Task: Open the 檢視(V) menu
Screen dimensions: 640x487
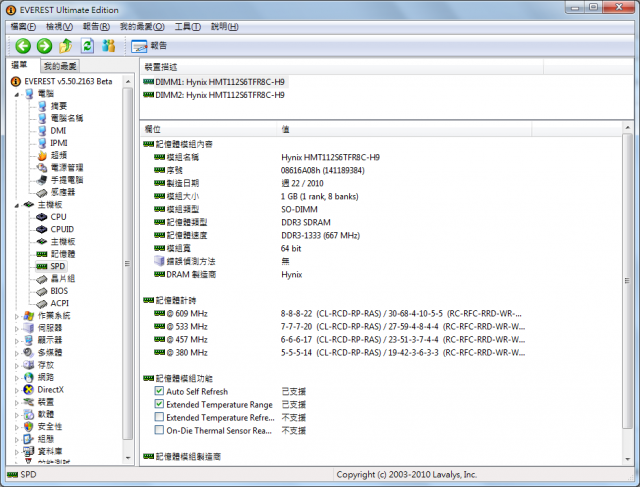Action: [59, 27]
